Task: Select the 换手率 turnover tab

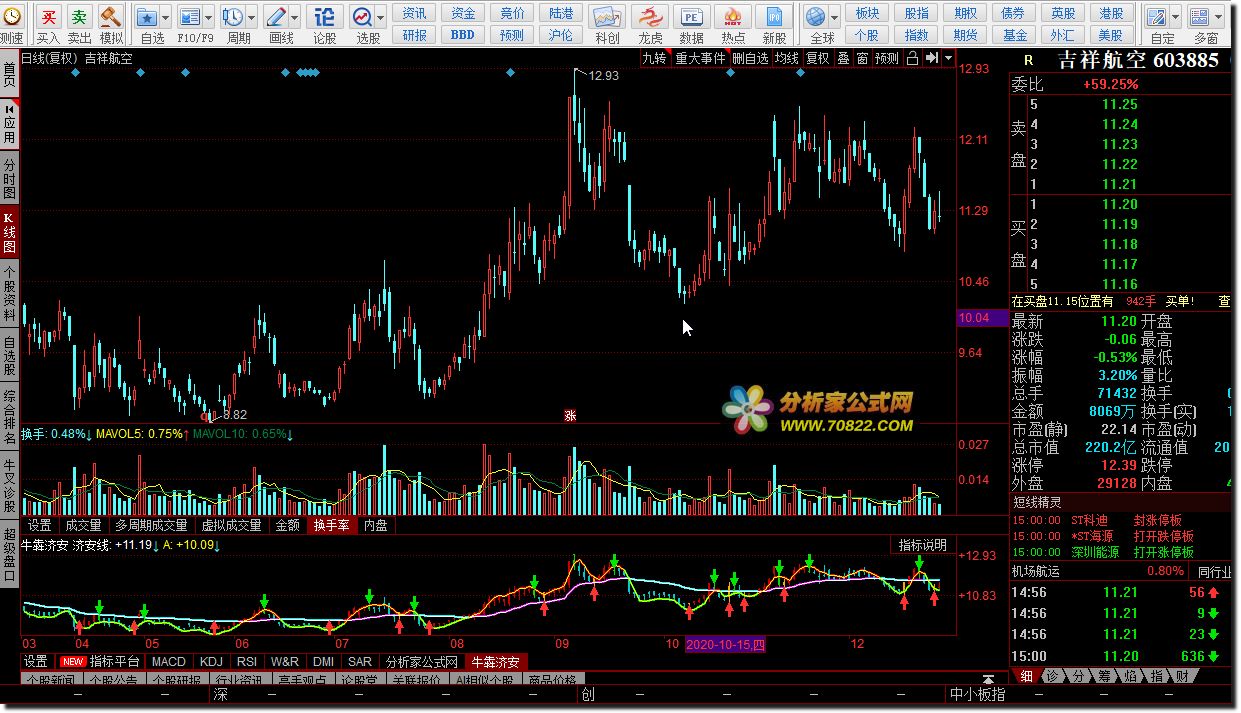Action: point(331,525)
